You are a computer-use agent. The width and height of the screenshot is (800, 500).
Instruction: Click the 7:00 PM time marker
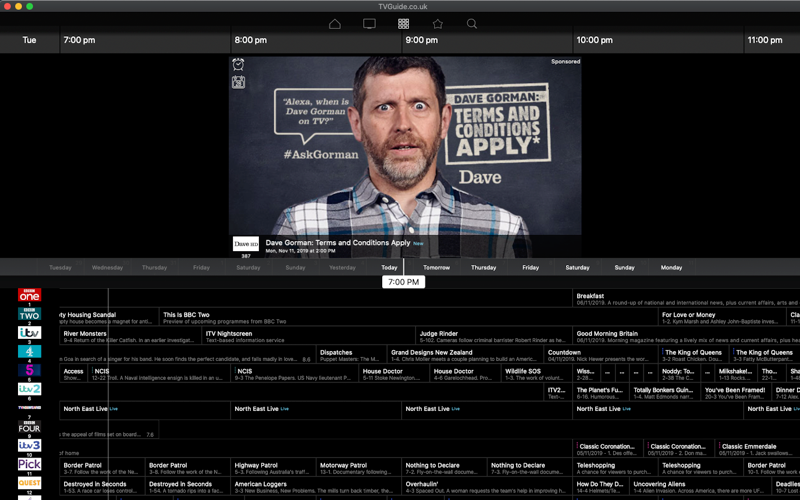click(x=404, y=282)
